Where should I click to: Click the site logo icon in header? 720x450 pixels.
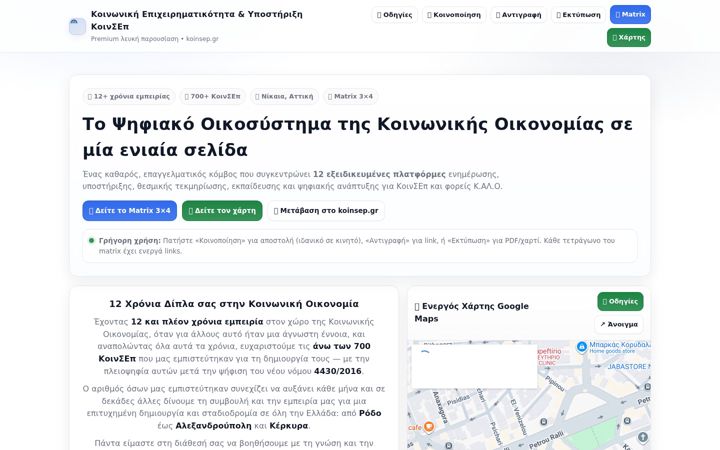[x=77, y=26]
